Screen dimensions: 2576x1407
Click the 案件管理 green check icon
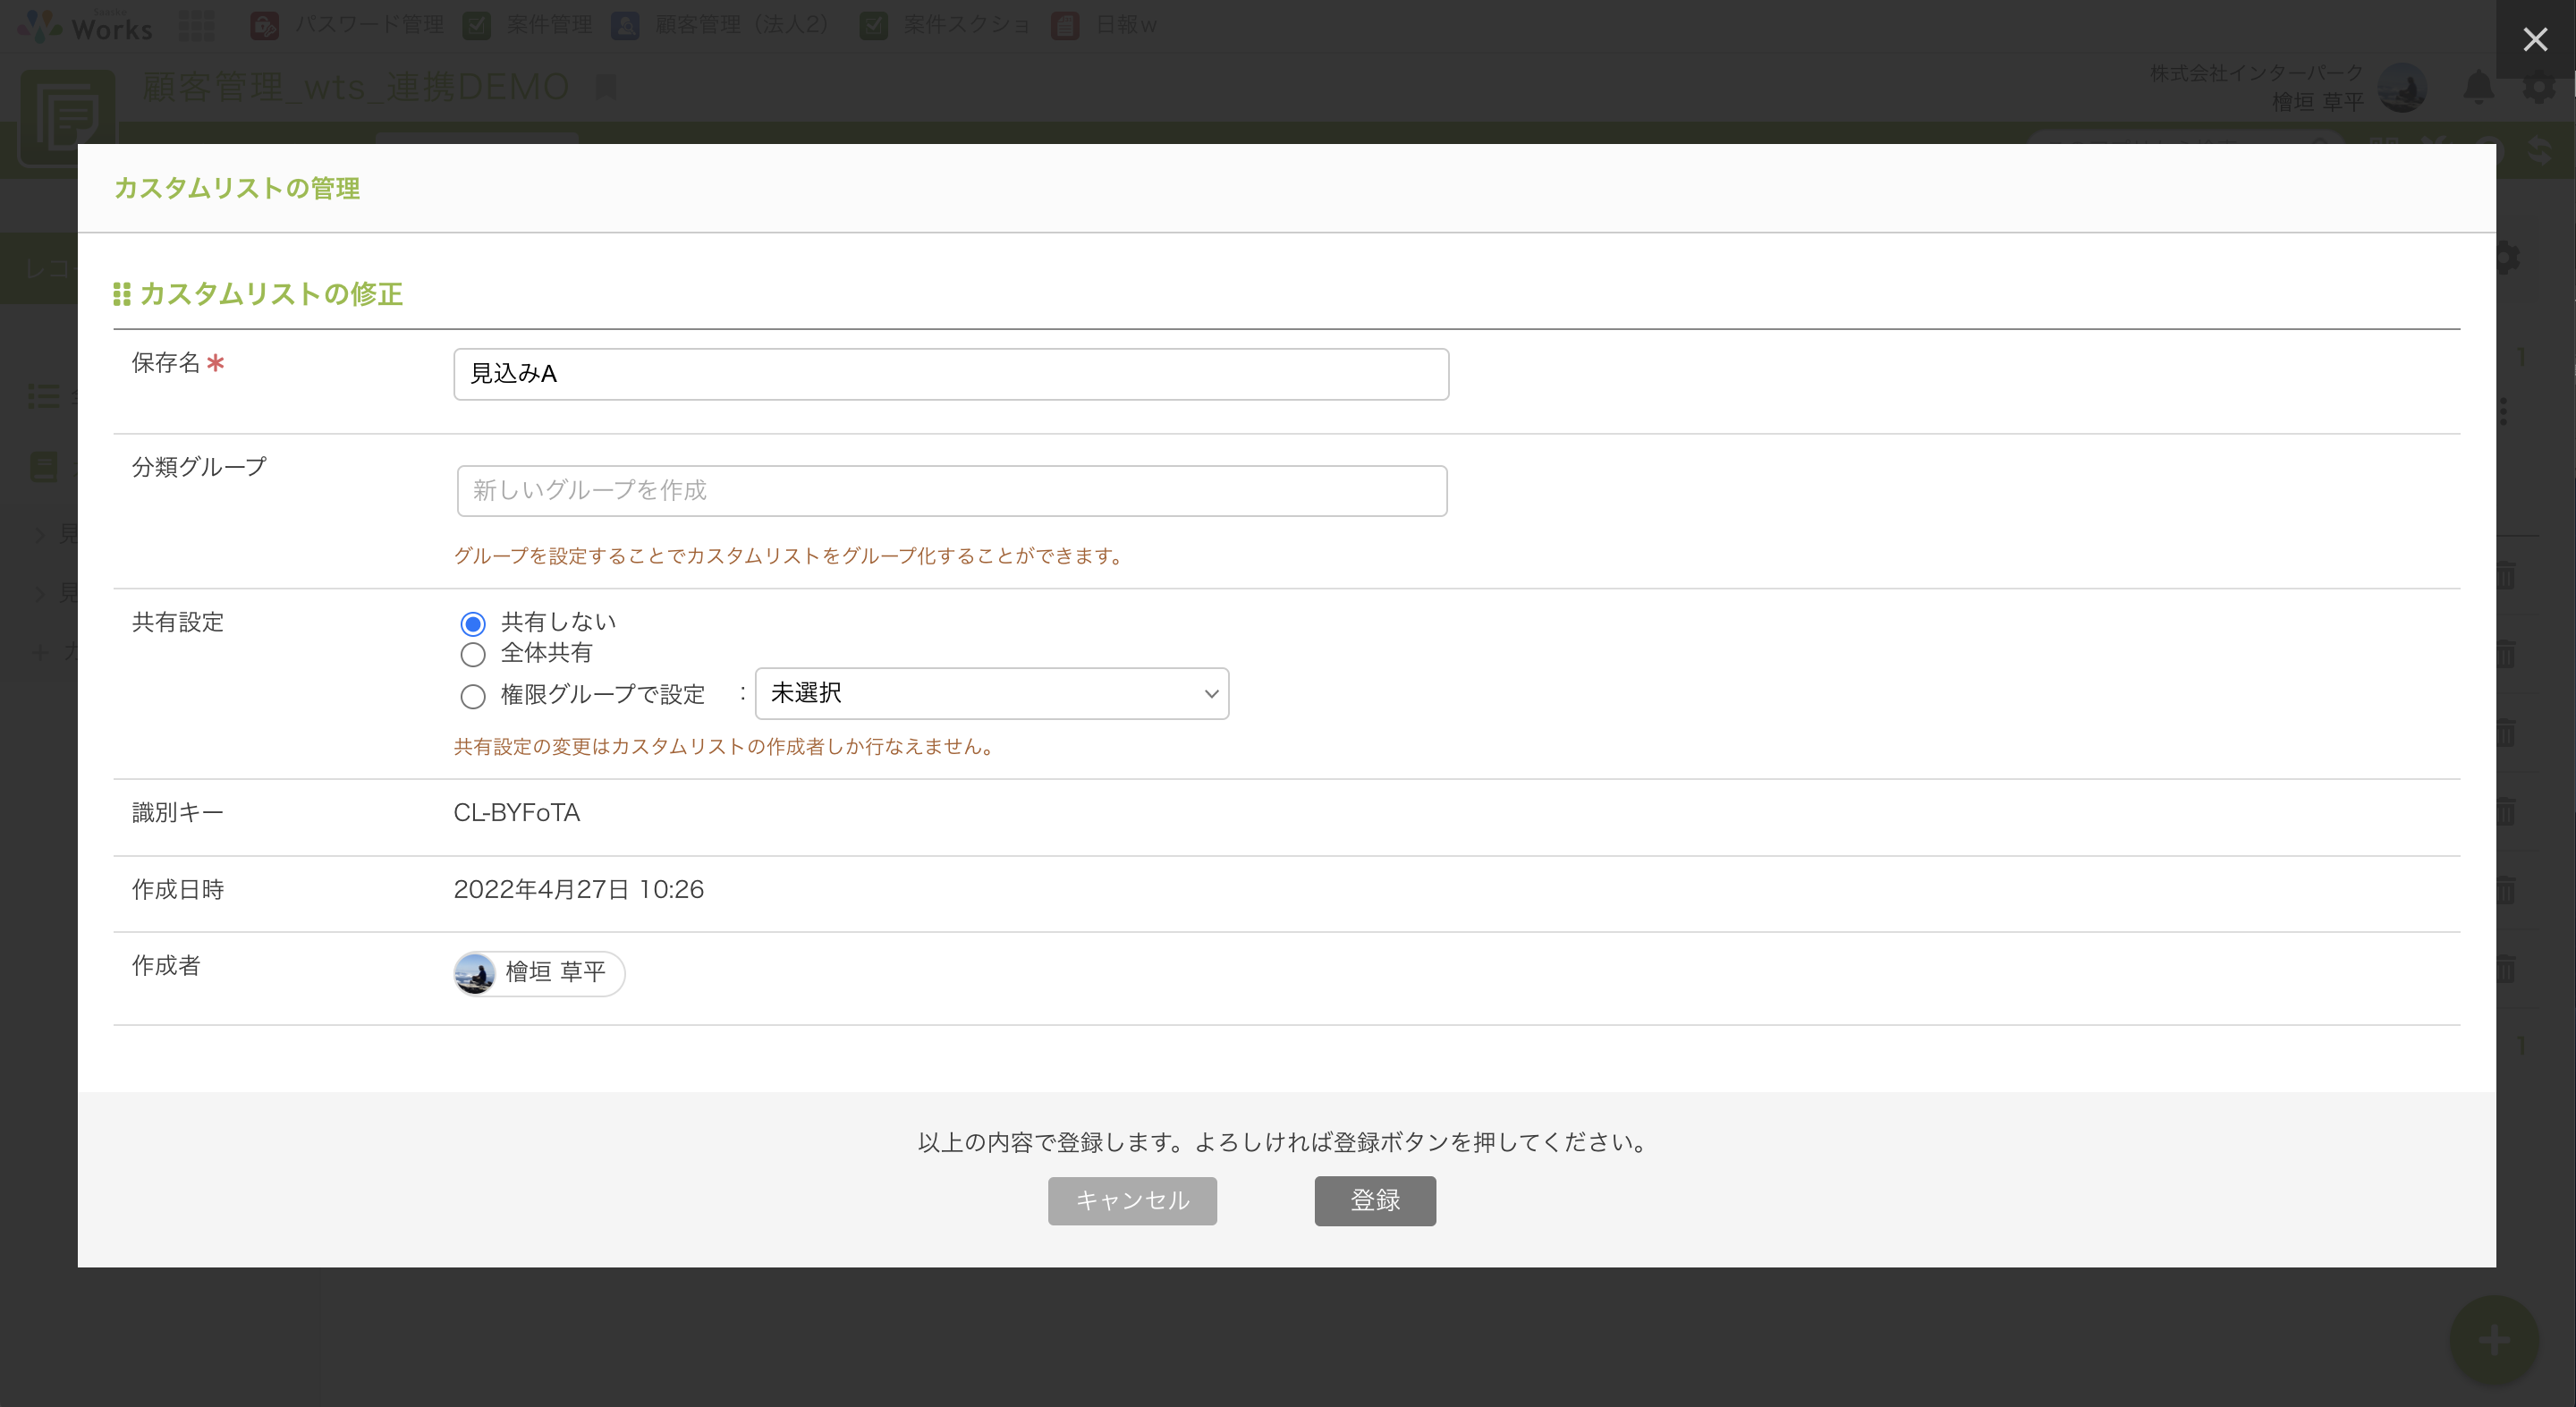coord(477,26)
